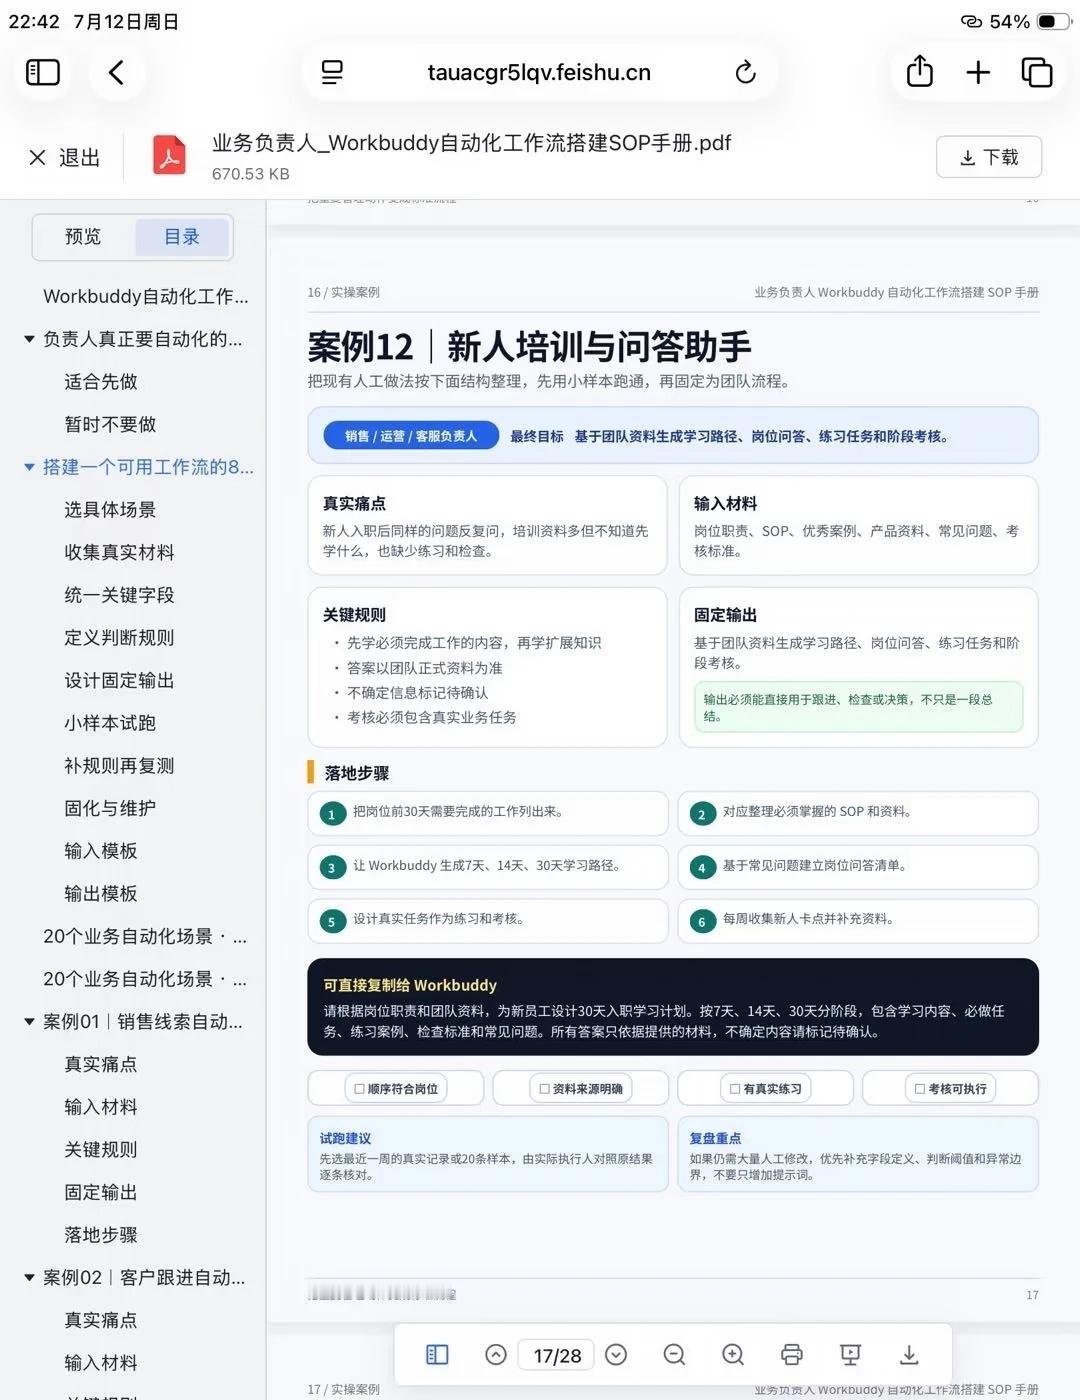Toggle the Safari sidebar icon

[43, 72]
